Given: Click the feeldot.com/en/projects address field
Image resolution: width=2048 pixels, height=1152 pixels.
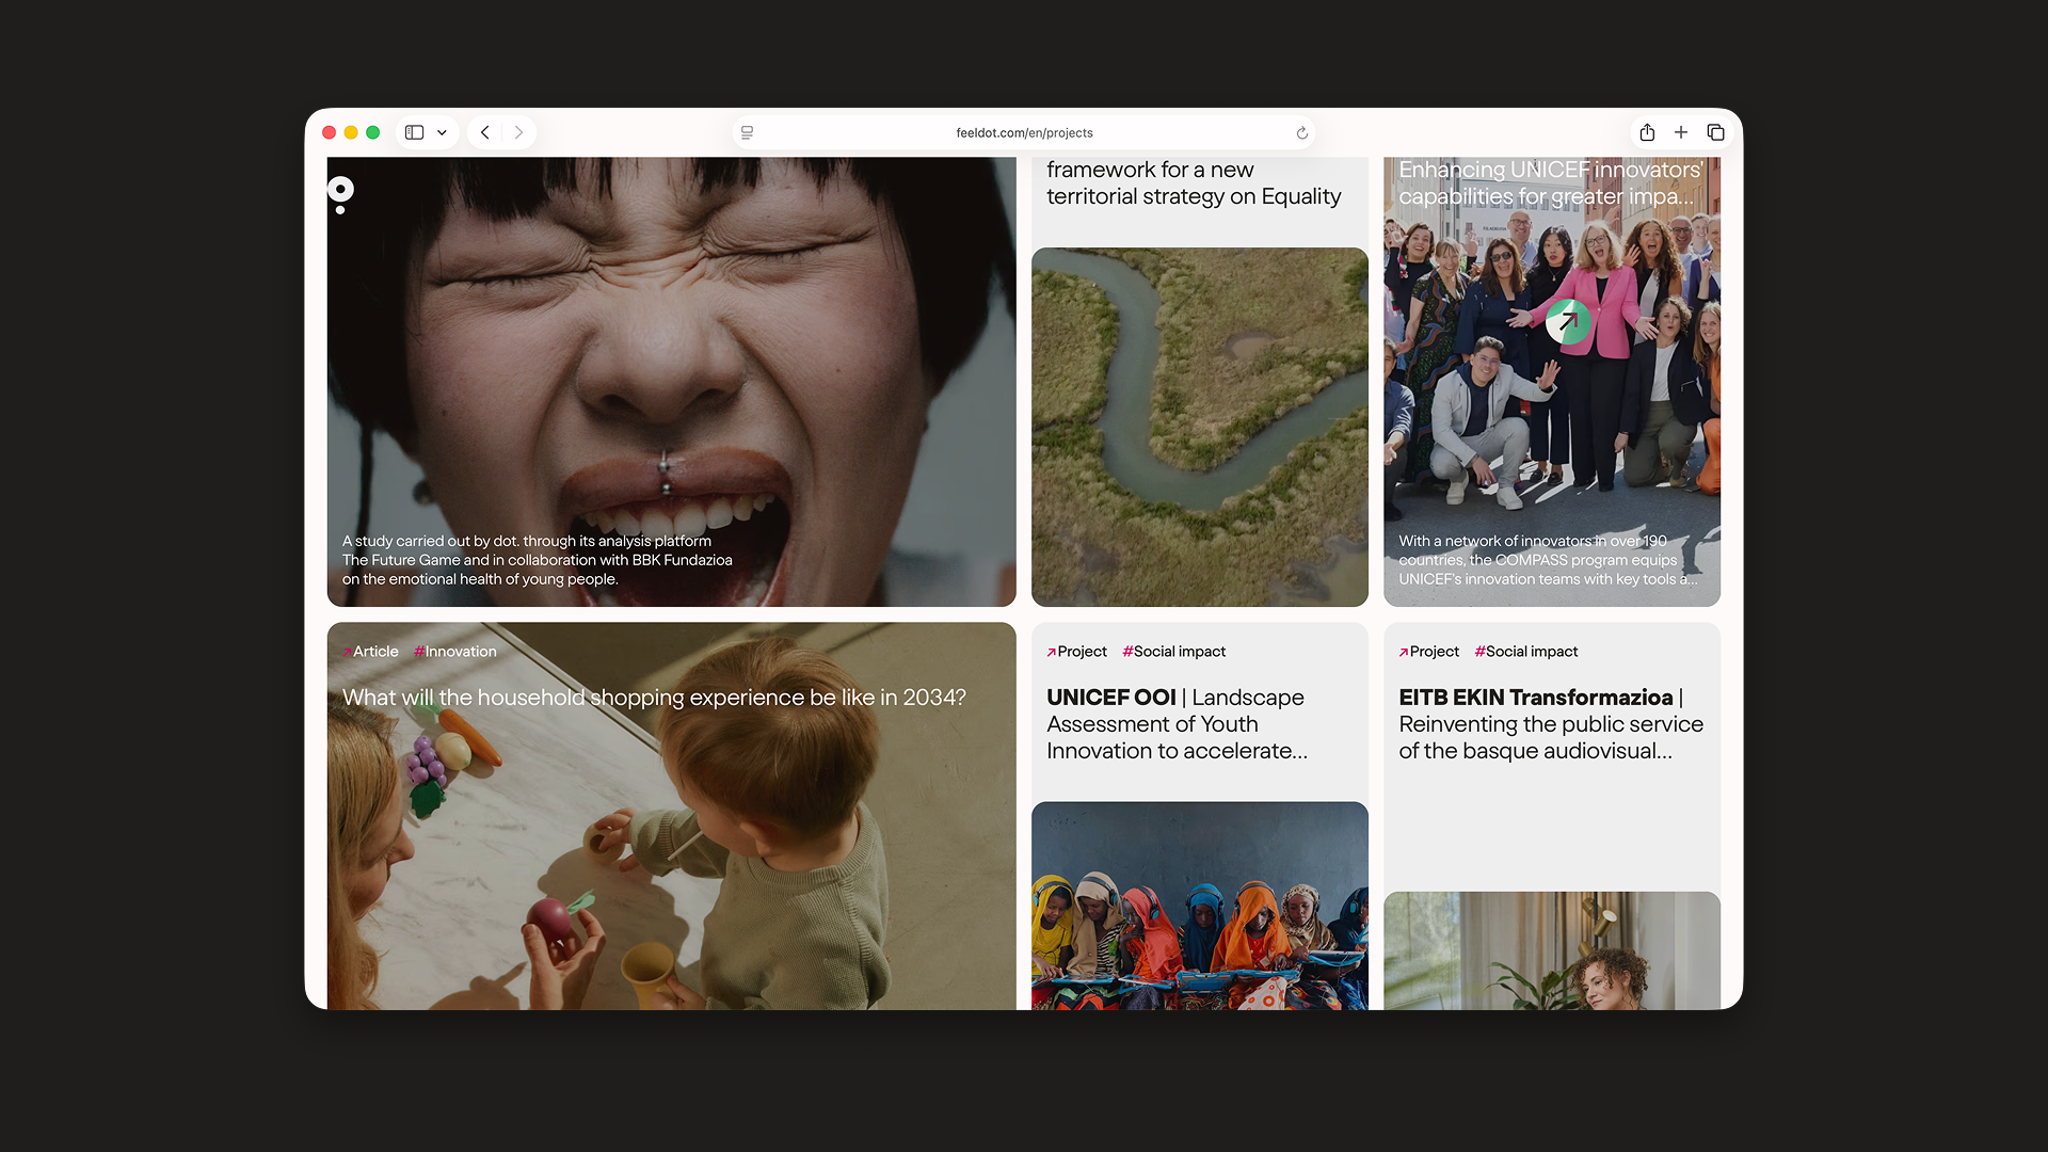Looking at the screenshot, I should click(x=1024, y=133).
